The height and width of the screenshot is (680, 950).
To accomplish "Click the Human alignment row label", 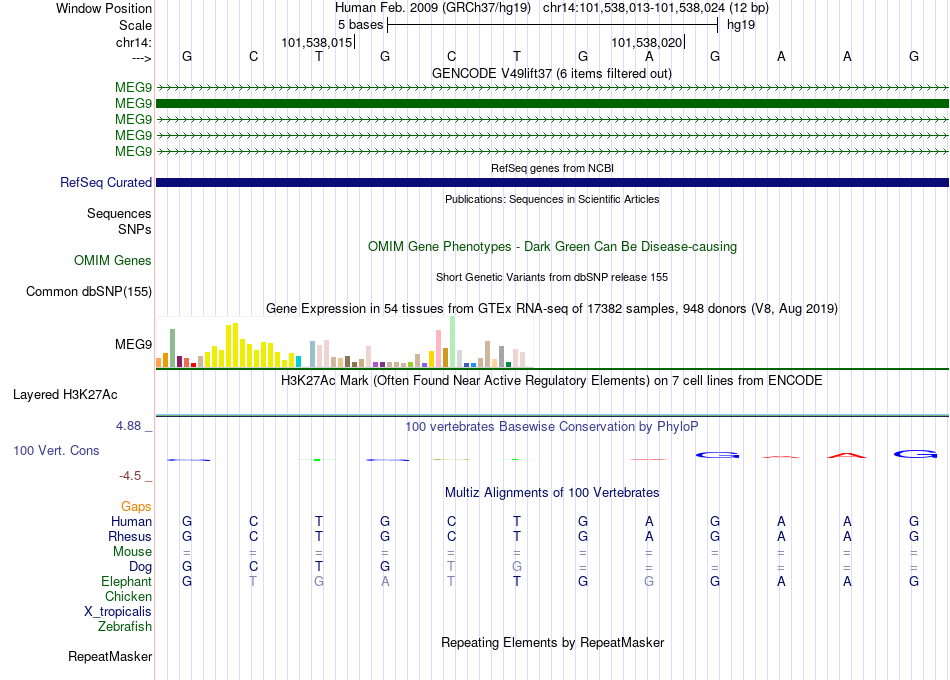I will [x=131, y=522].
